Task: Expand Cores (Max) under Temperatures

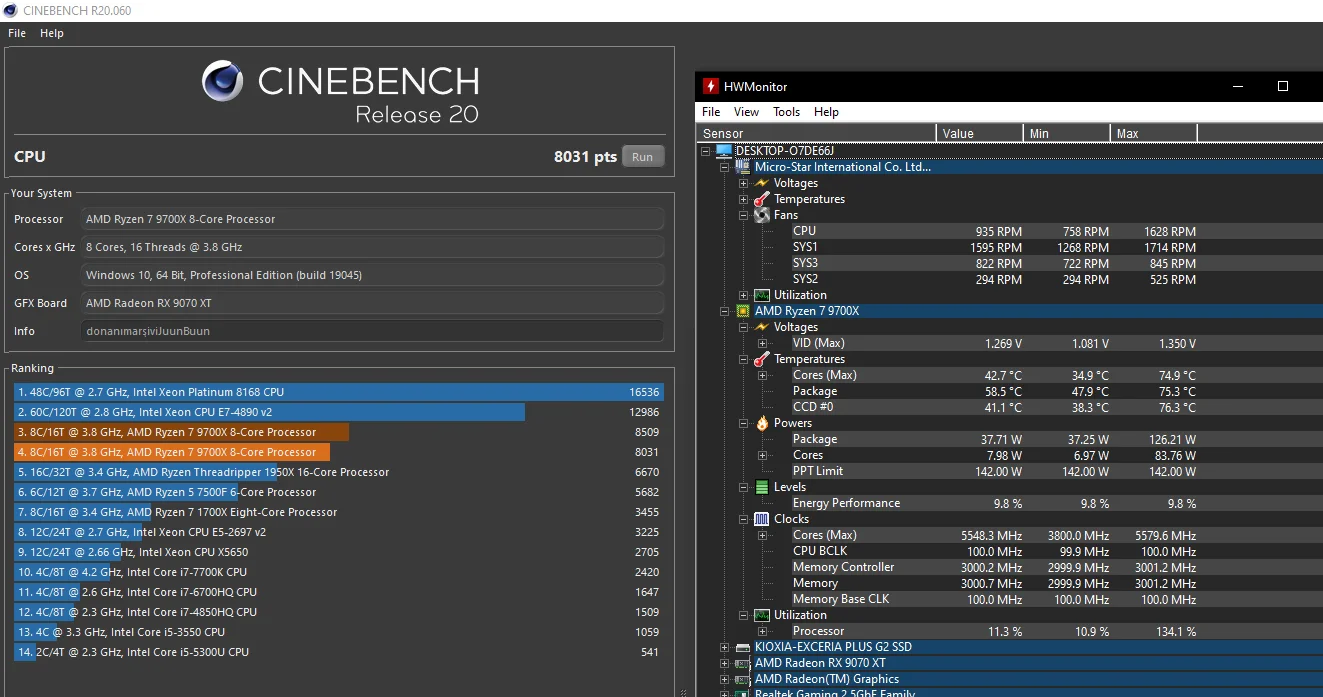Action: [762, 375]
